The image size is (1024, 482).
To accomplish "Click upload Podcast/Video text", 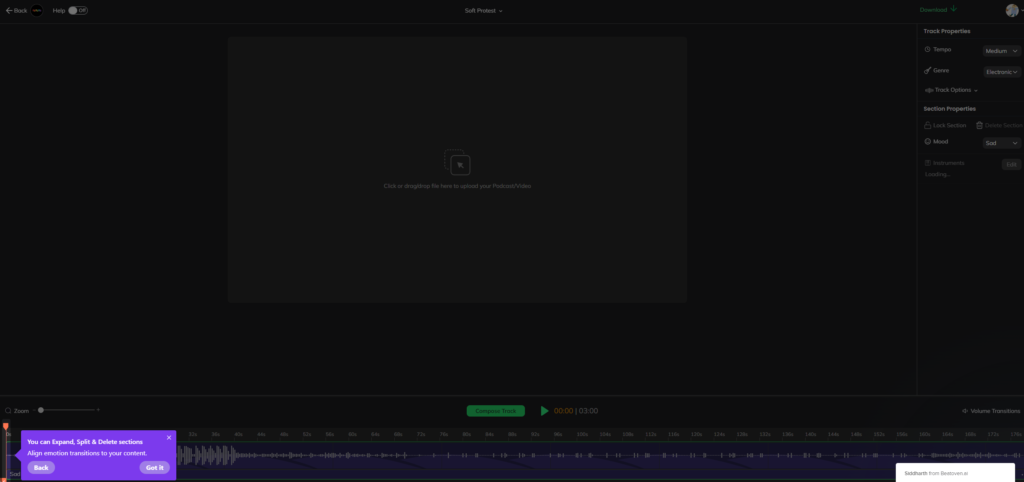I will [x=457, y=186].
